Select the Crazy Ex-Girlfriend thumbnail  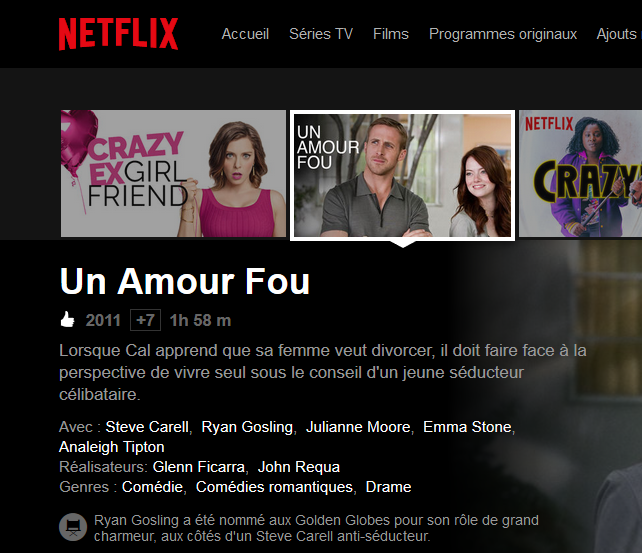tap(174, 174)
